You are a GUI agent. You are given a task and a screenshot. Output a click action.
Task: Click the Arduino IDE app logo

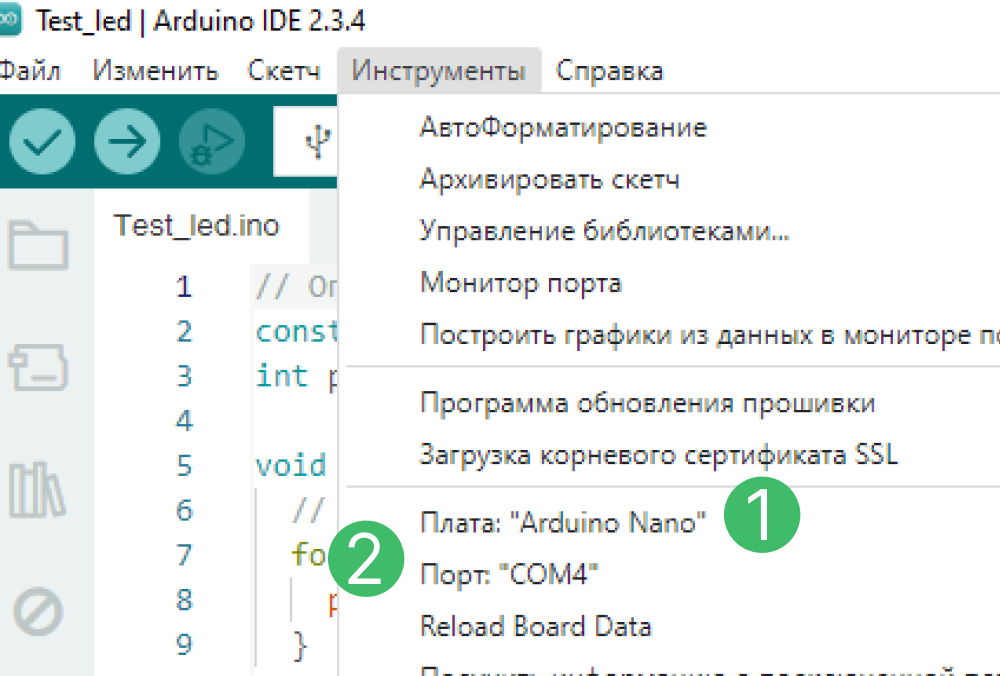coord(9,20)
